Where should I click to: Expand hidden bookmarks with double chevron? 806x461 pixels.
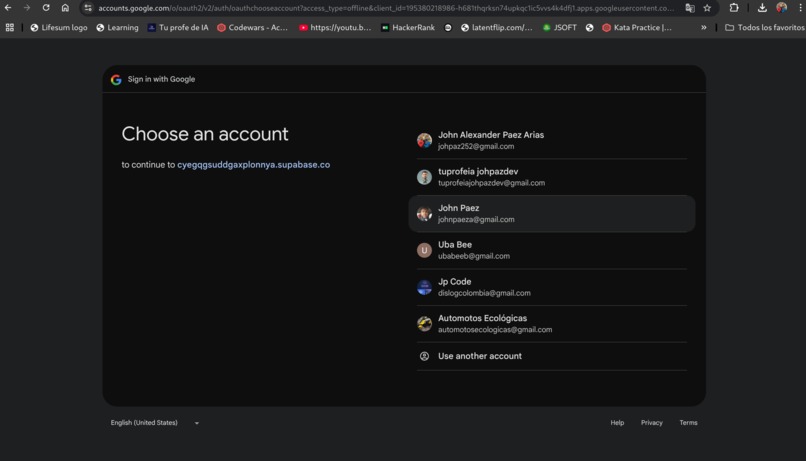point(703,28)
